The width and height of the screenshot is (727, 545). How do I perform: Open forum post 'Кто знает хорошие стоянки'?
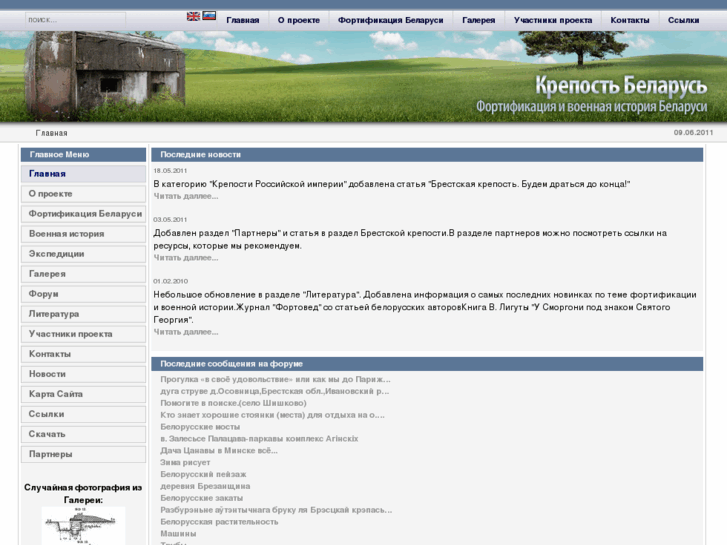(x=272, y=415)
